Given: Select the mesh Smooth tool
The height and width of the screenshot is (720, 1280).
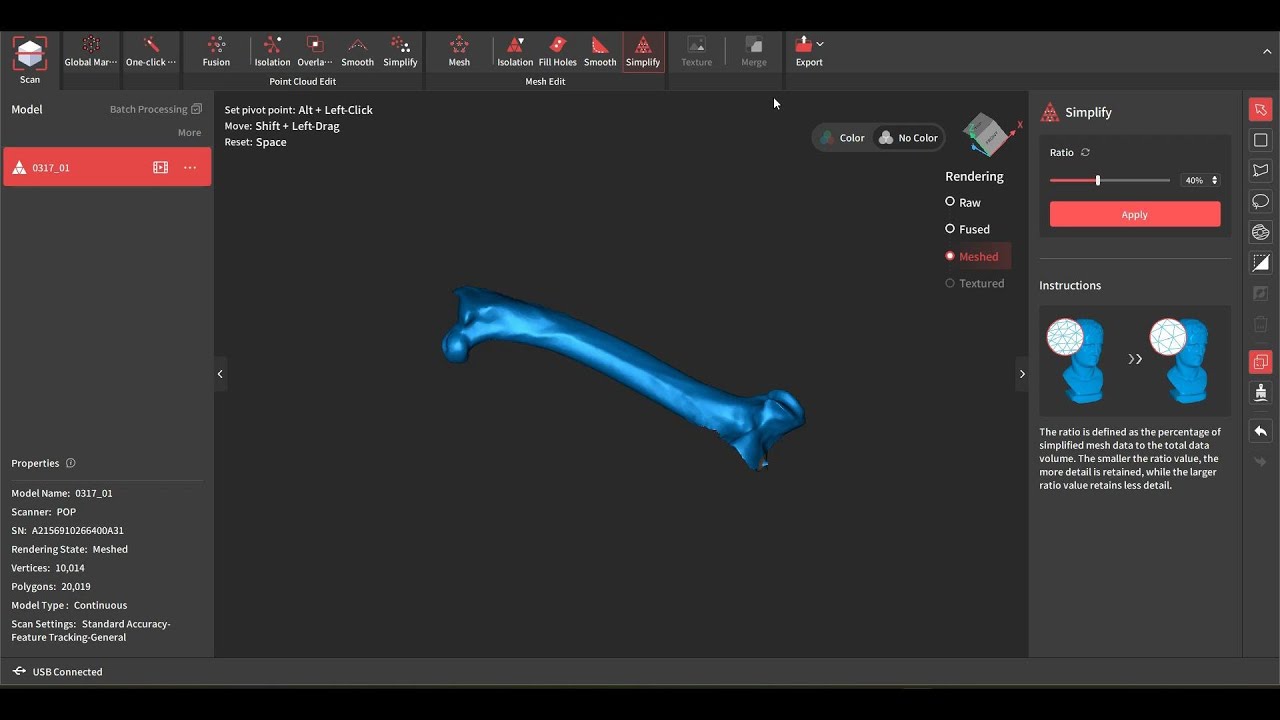Looking at the screenshot, I should point(600,52).
